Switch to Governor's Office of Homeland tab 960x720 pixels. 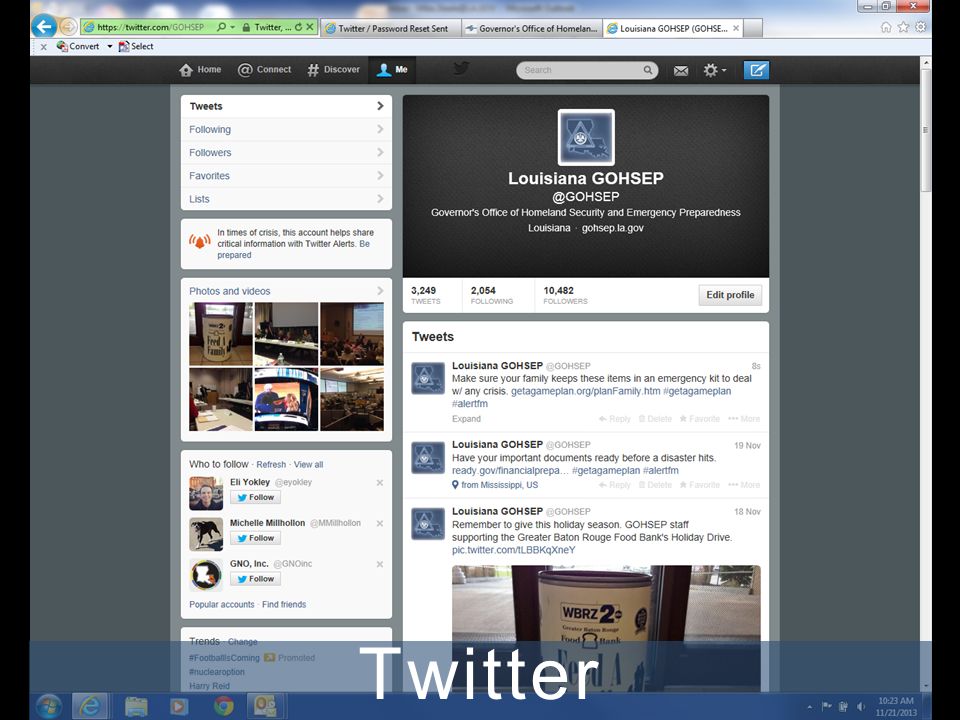point(531,28)
